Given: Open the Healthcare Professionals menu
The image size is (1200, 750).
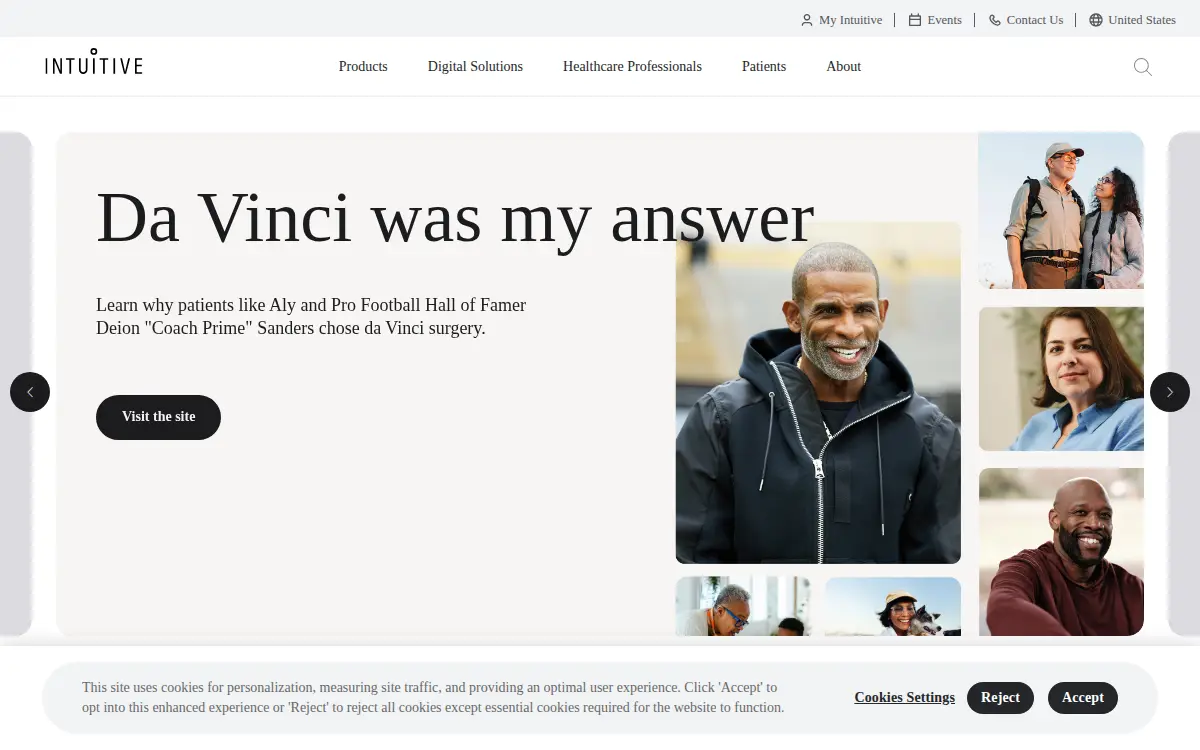Looking at the screenshot, I should coord(632,67).
